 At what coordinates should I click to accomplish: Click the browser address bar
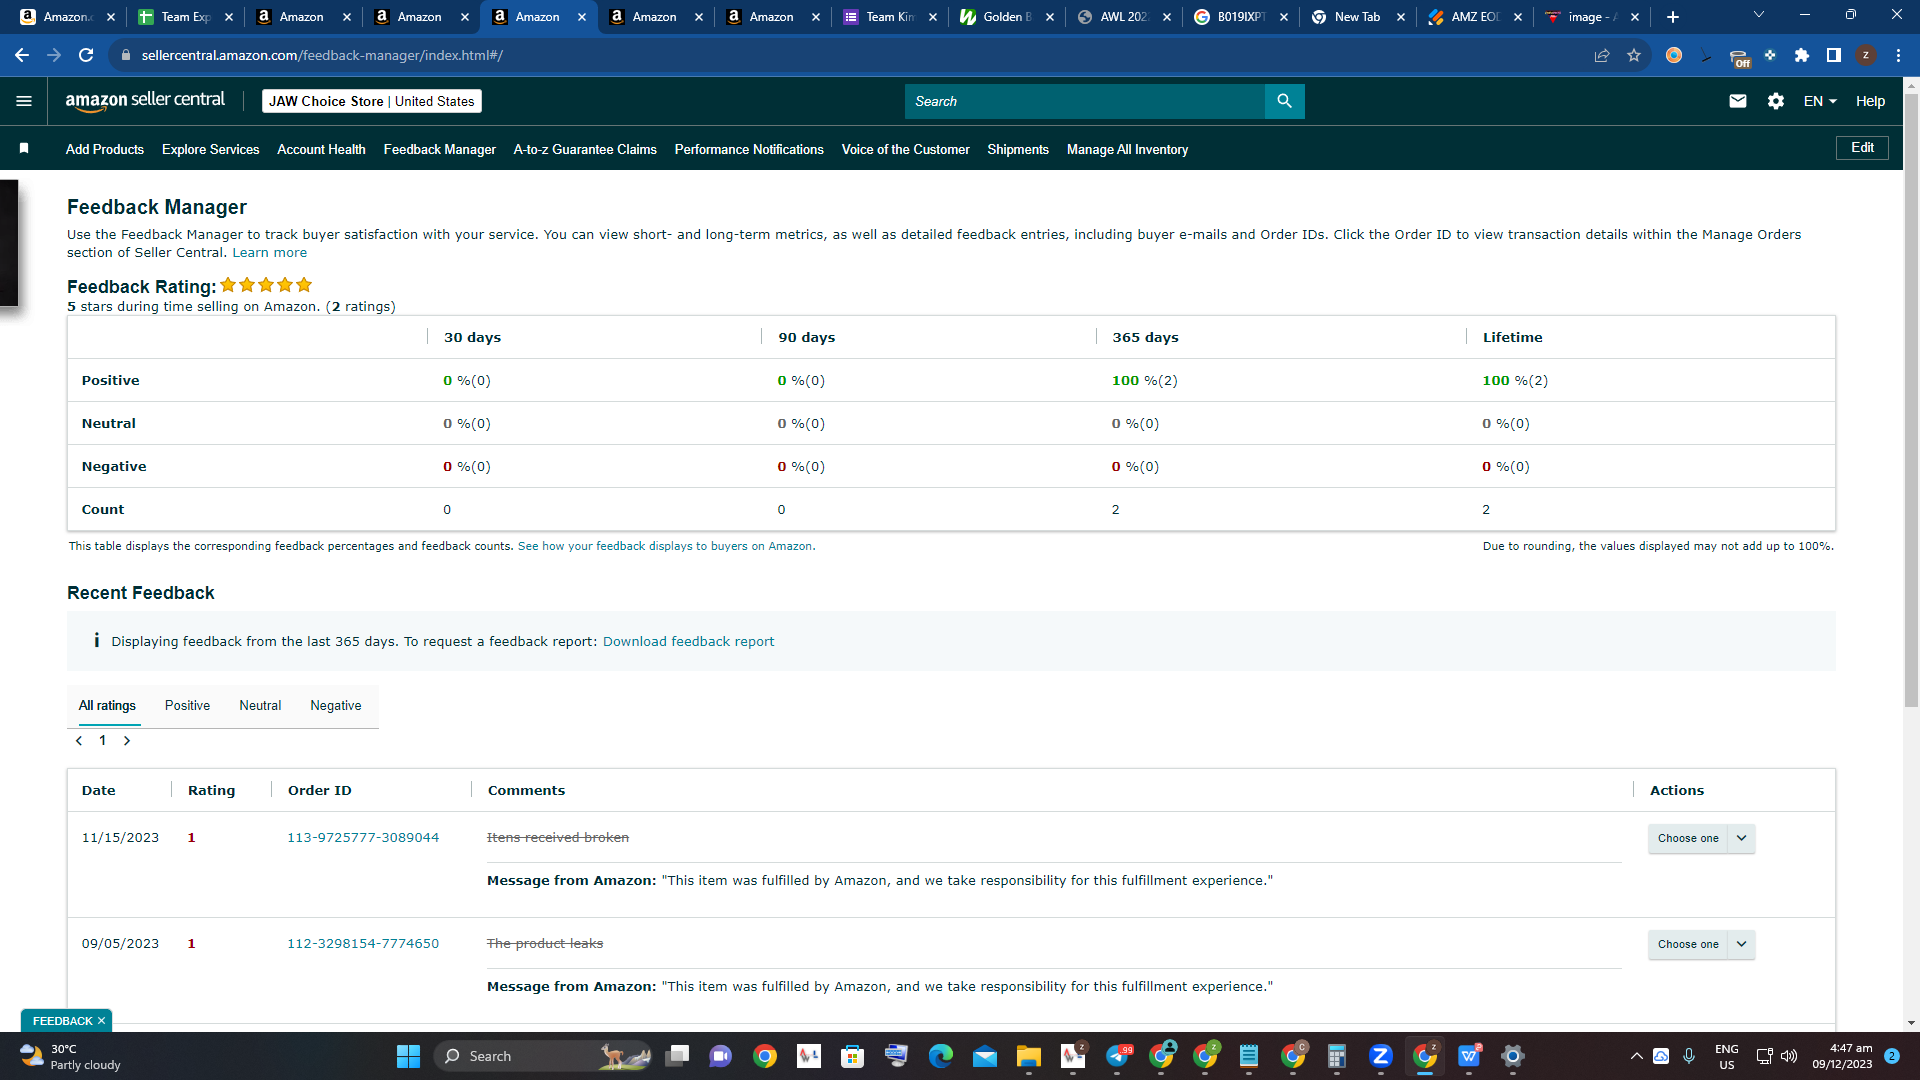click(x=860, y=55)
